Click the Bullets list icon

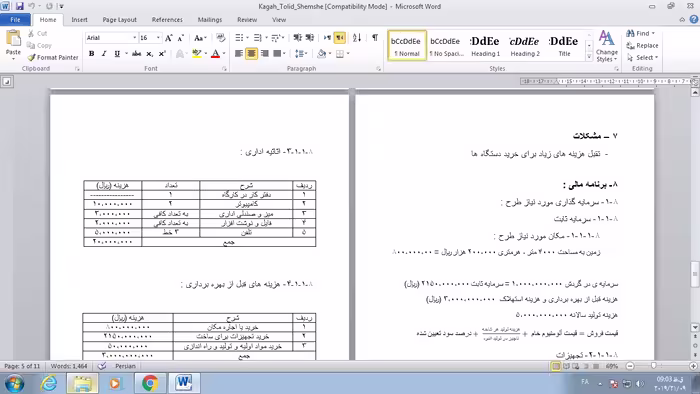(239, 37)
